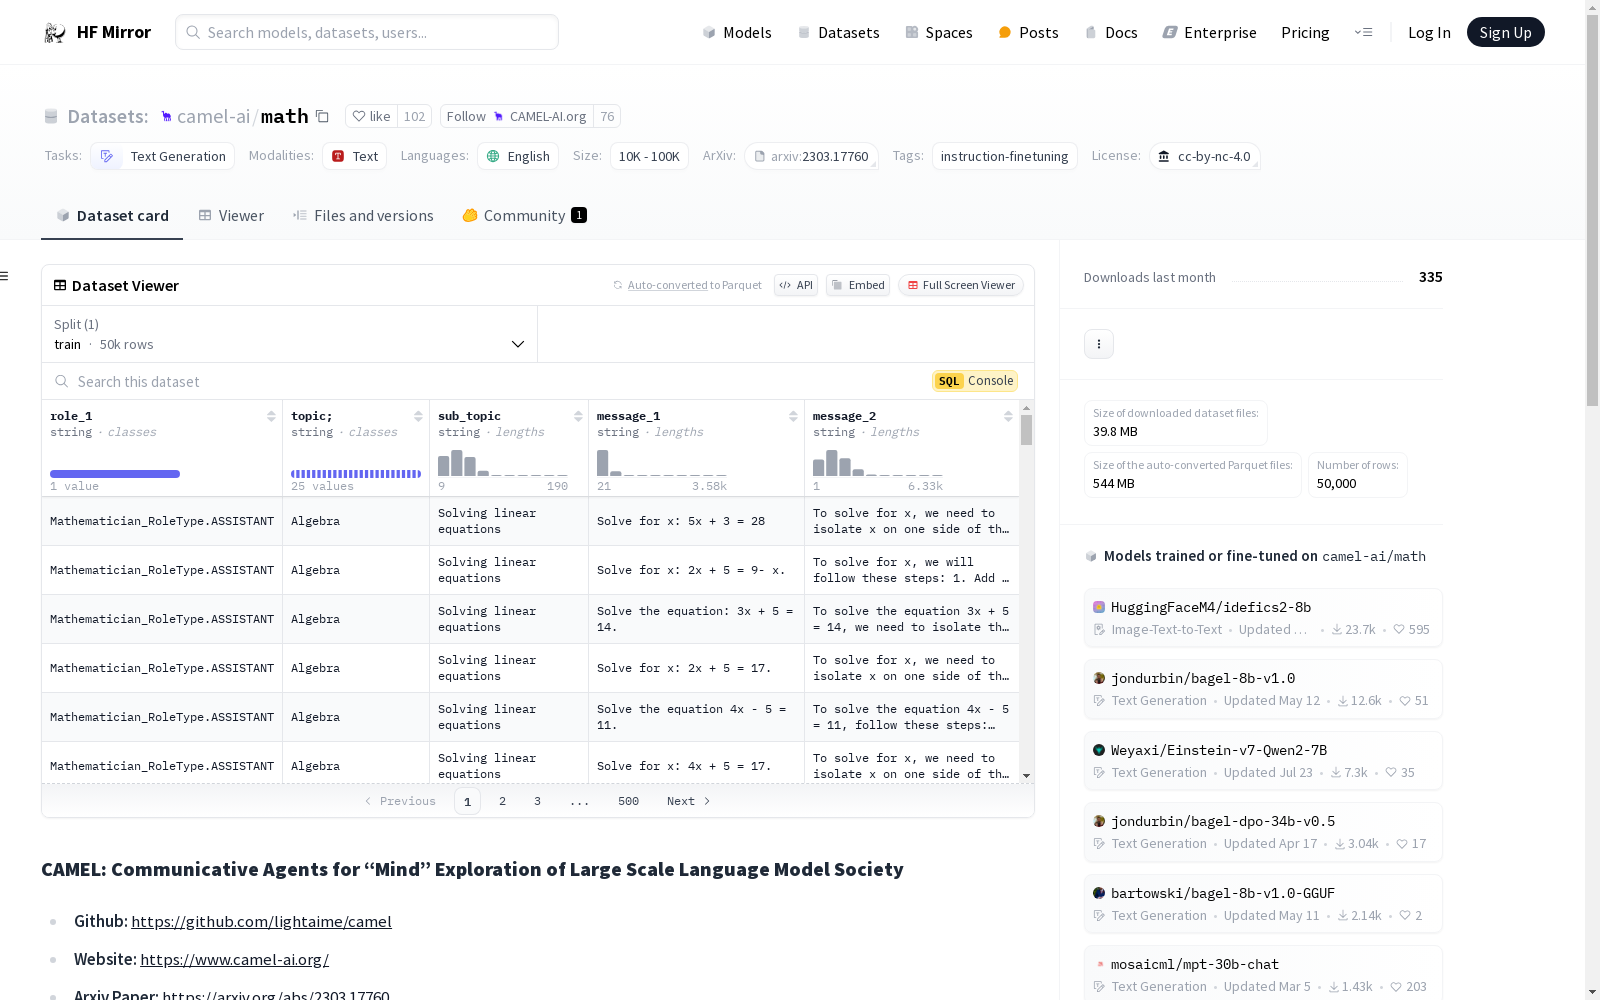Switch to the Viewer tab
This screenshot has height=1000, width=1600.
[231, 216]
